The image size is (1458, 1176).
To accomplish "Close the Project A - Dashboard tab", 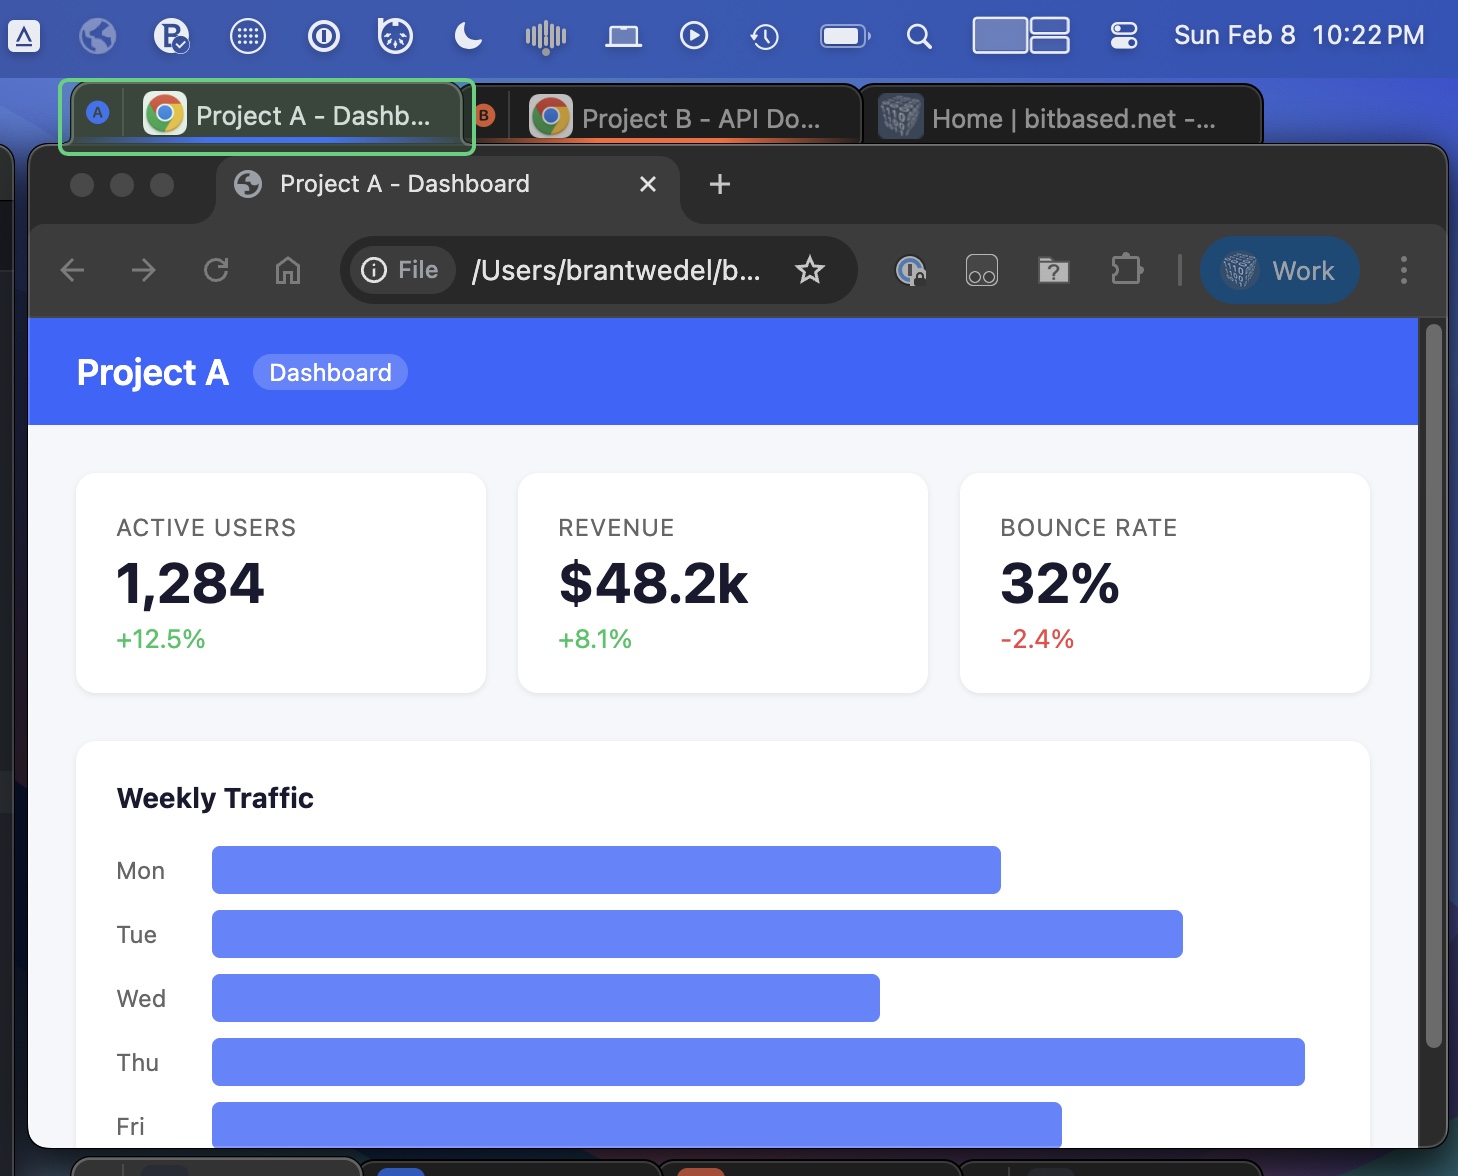I will (x=648, y=184).
